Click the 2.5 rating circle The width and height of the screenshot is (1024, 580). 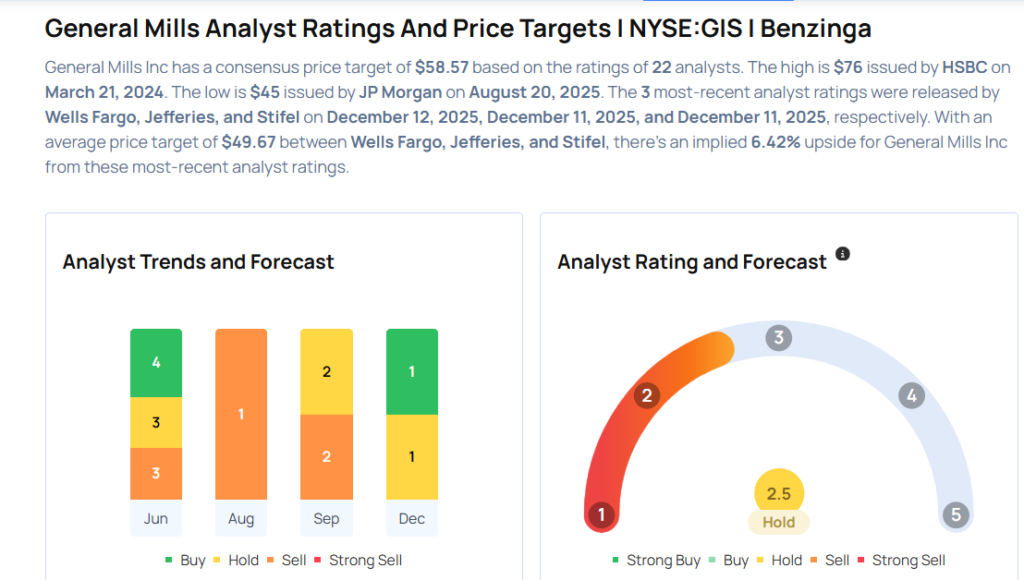(x=778, y=494)
